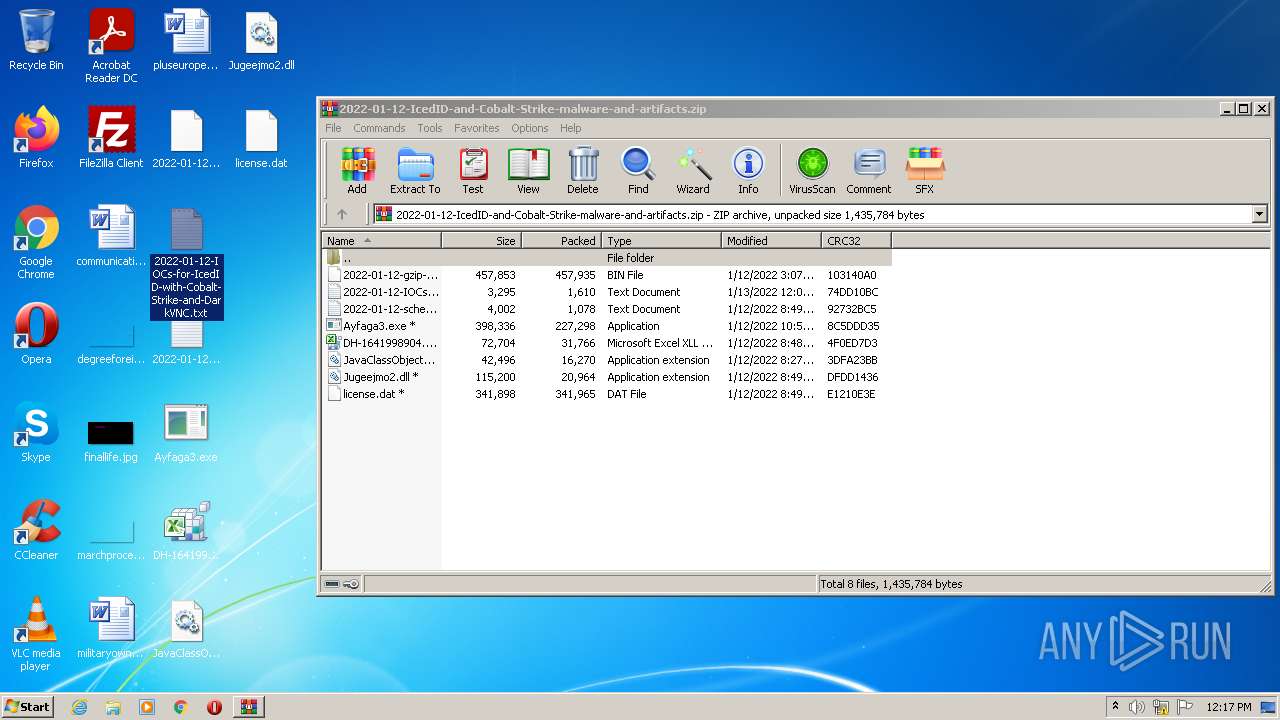
Task: Select the parent folder '..' row
Action: [607, 258]
